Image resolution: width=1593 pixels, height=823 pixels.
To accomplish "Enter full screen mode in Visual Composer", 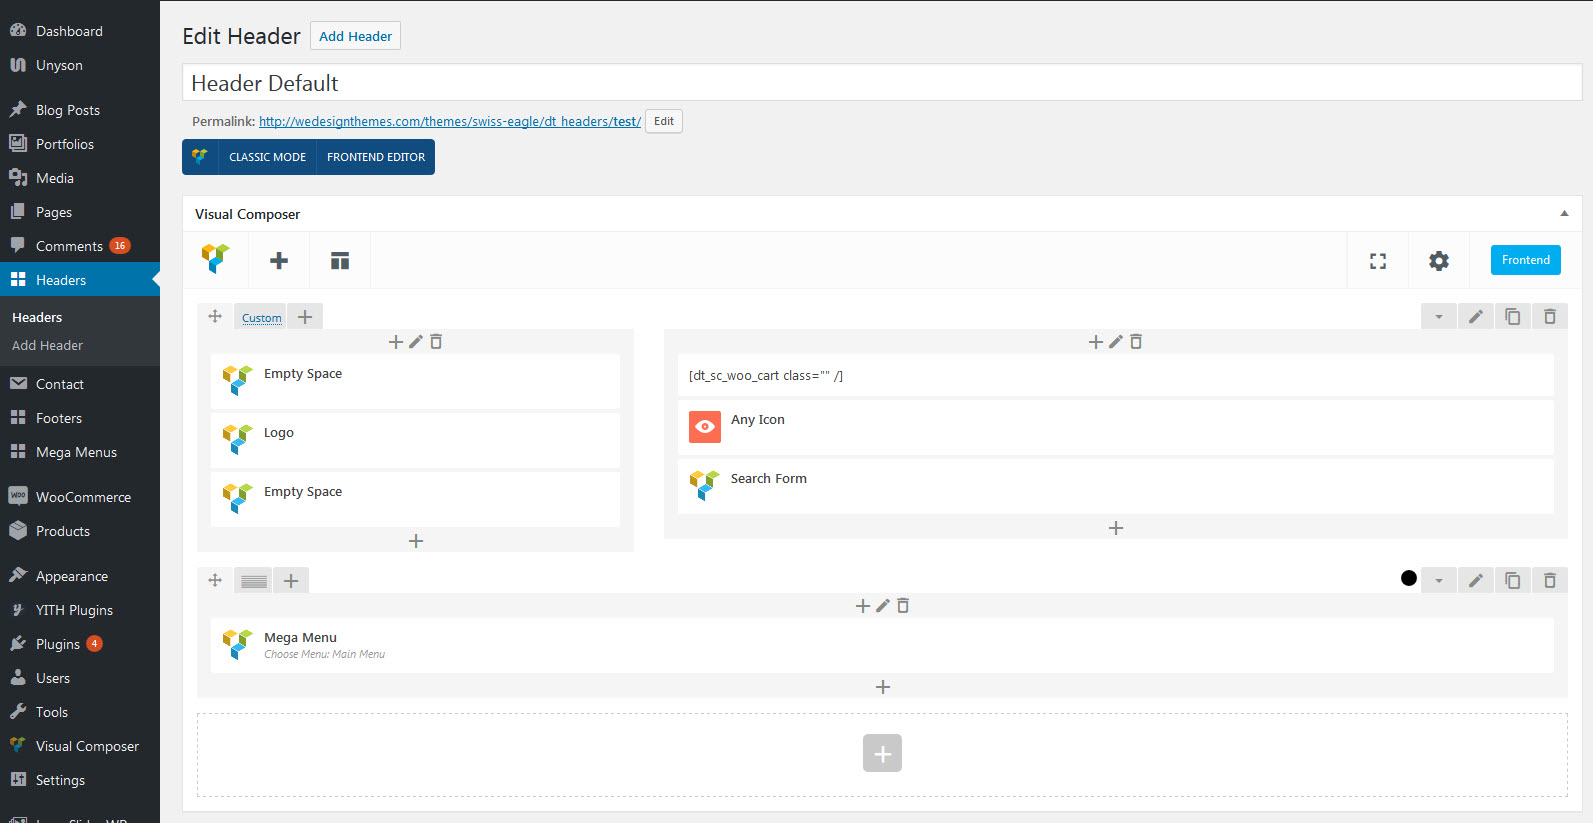I will point(1378,261).
